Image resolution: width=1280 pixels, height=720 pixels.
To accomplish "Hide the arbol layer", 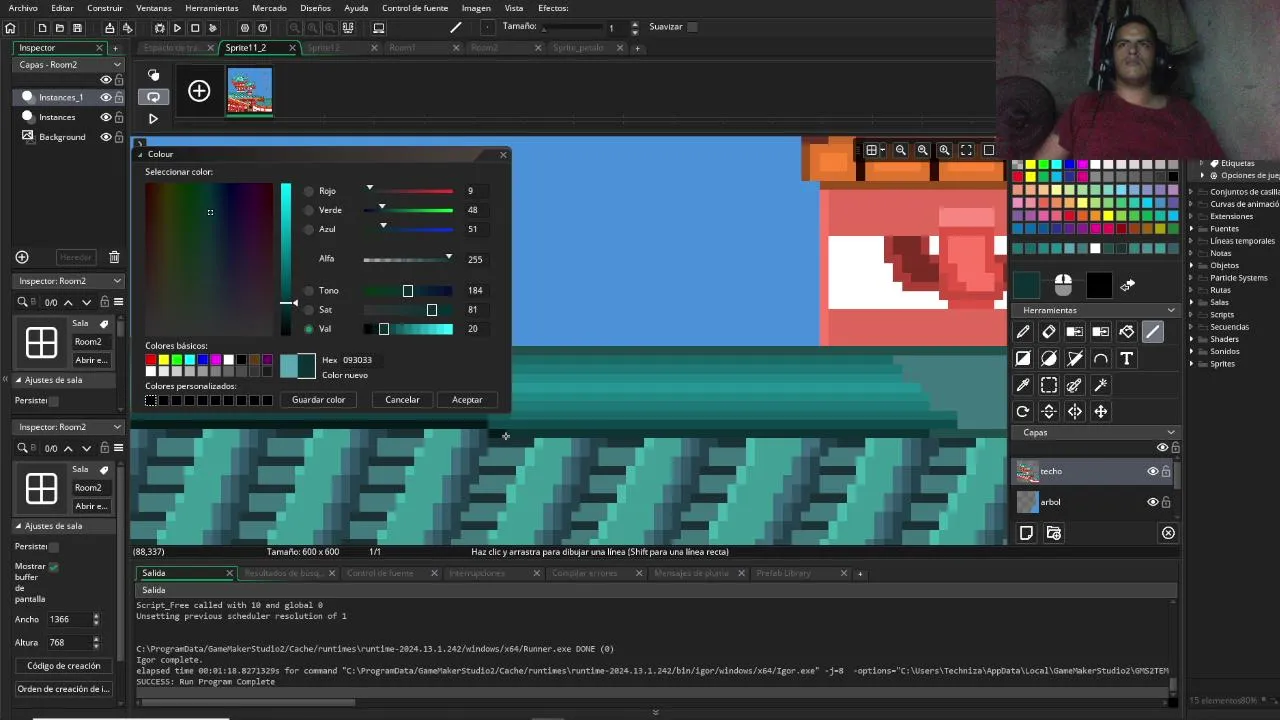I will pos(1152,502).
